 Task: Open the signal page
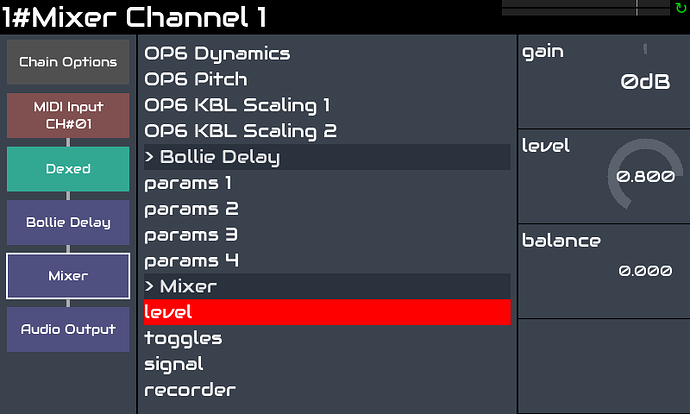(327, 364)
